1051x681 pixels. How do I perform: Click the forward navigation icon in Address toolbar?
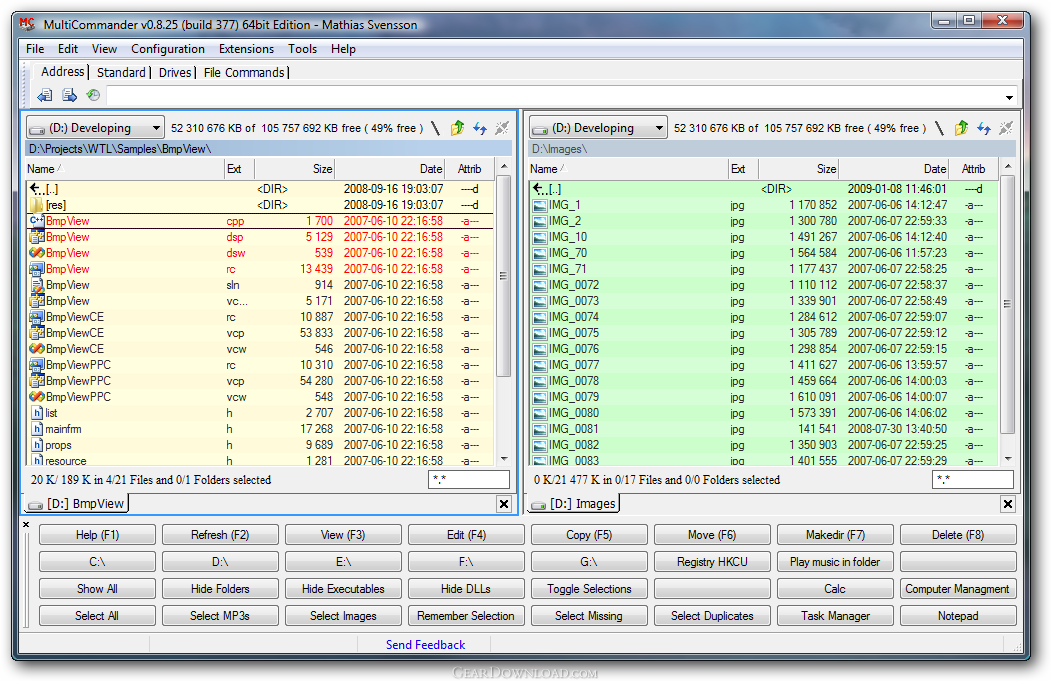(x=69, y=95)
